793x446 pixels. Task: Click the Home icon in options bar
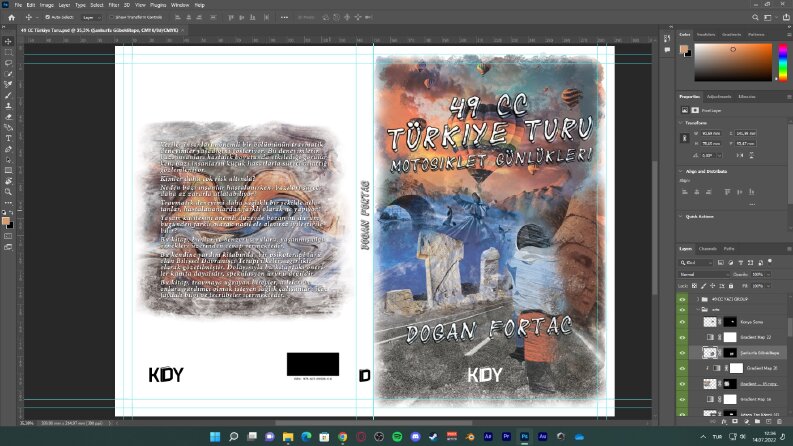pos(11,17)
